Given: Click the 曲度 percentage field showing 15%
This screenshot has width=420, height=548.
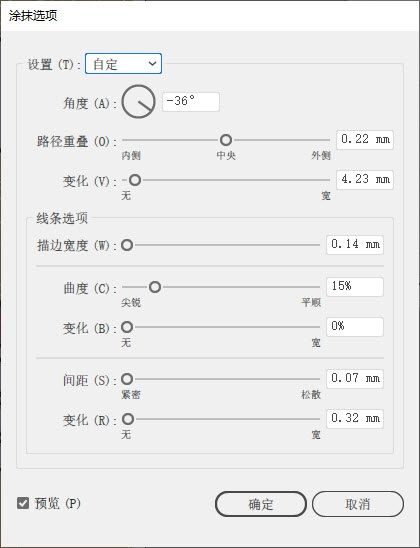Looking at the screenshot, I should click(x=355, y=287).
